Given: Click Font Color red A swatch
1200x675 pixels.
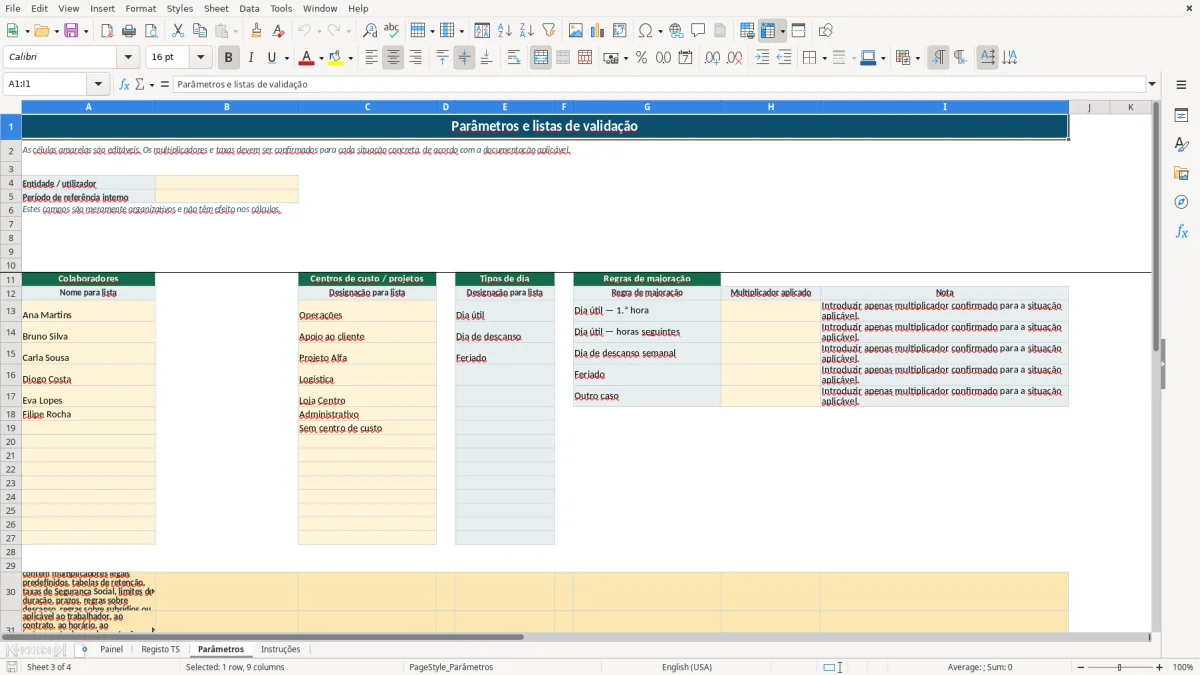Looking at the screenshot, I should (306, 58).
